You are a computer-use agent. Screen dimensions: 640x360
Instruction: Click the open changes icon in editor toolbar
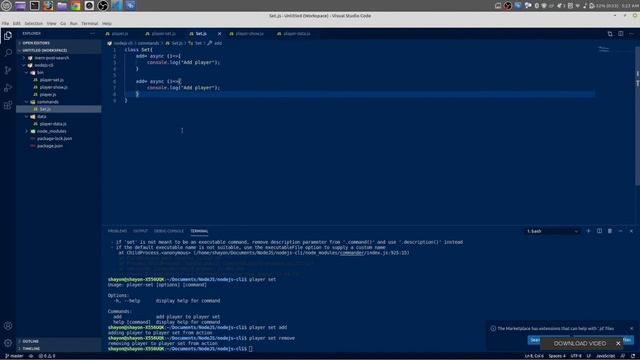pos(610,34)
